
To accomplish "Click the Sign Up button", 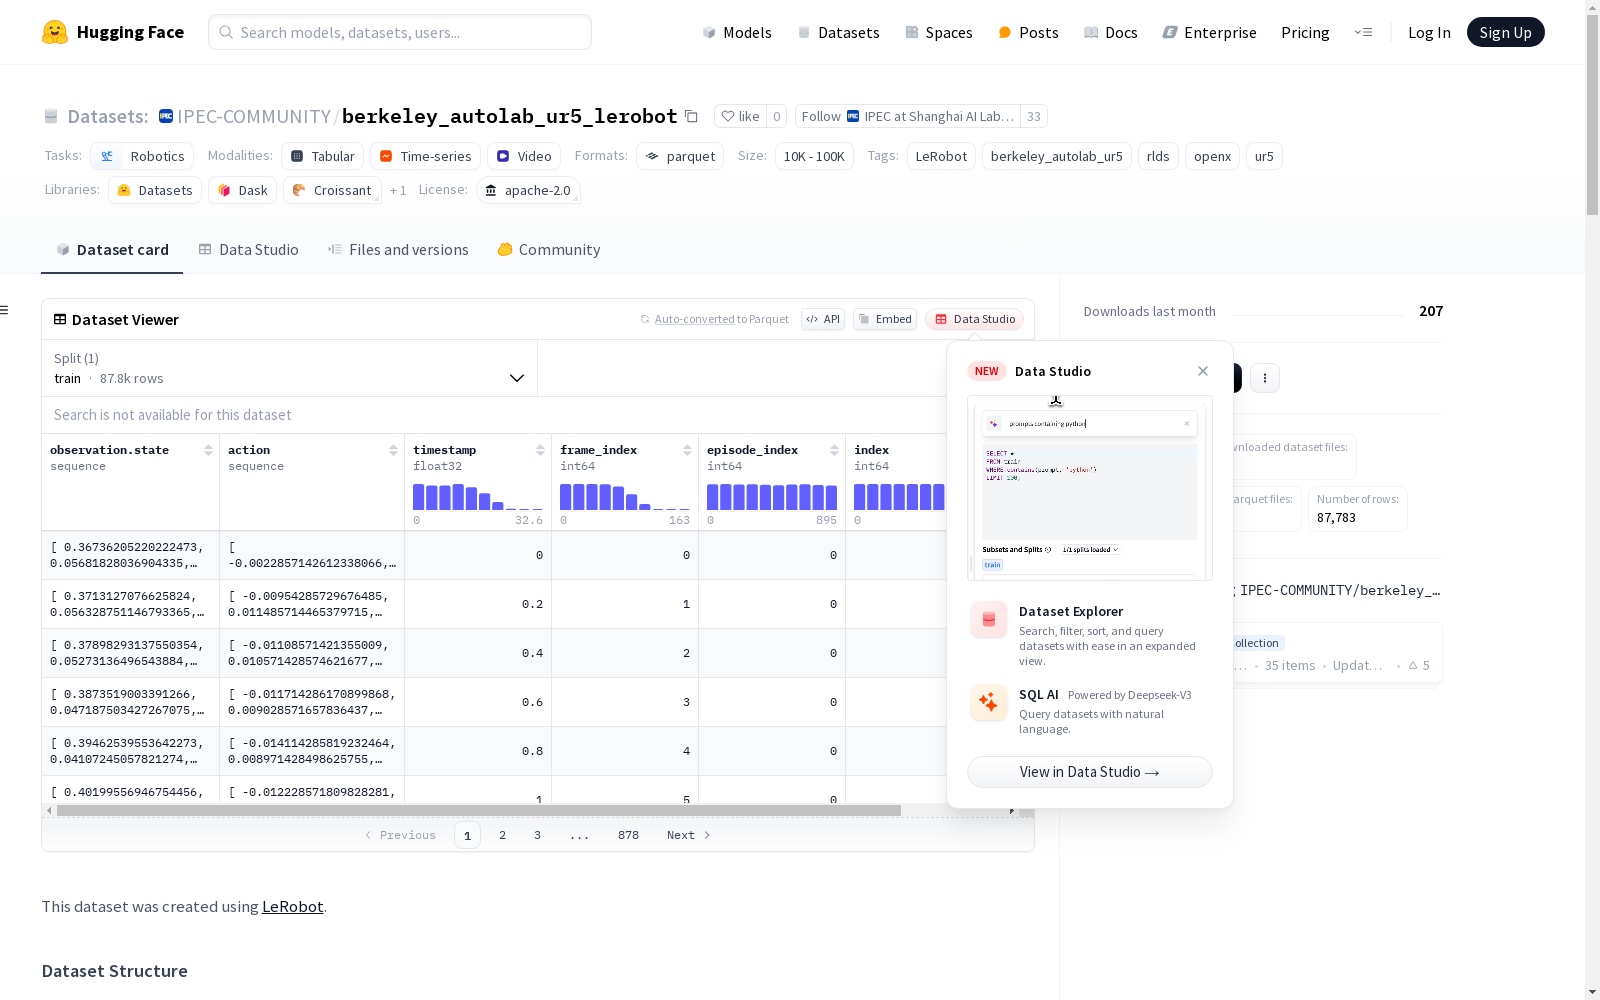I will 1505,32.
